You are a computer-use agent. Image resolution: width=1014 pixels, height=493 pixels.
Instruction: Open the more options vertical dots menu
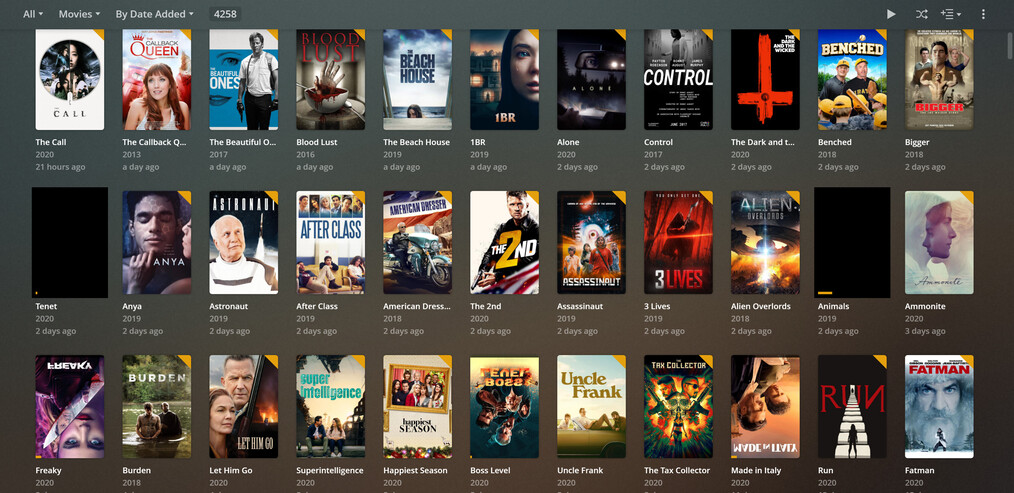(984, 14)
